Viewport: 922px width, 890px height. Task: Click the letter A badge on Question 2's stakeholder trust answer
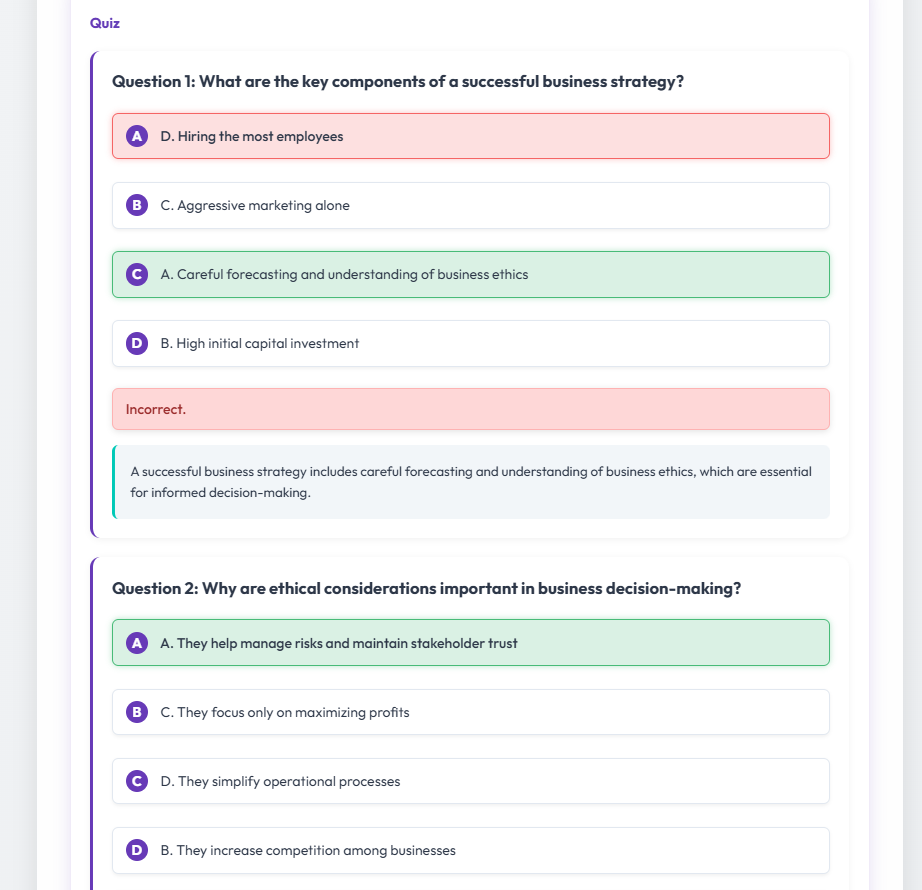click(x=137, y=643)
